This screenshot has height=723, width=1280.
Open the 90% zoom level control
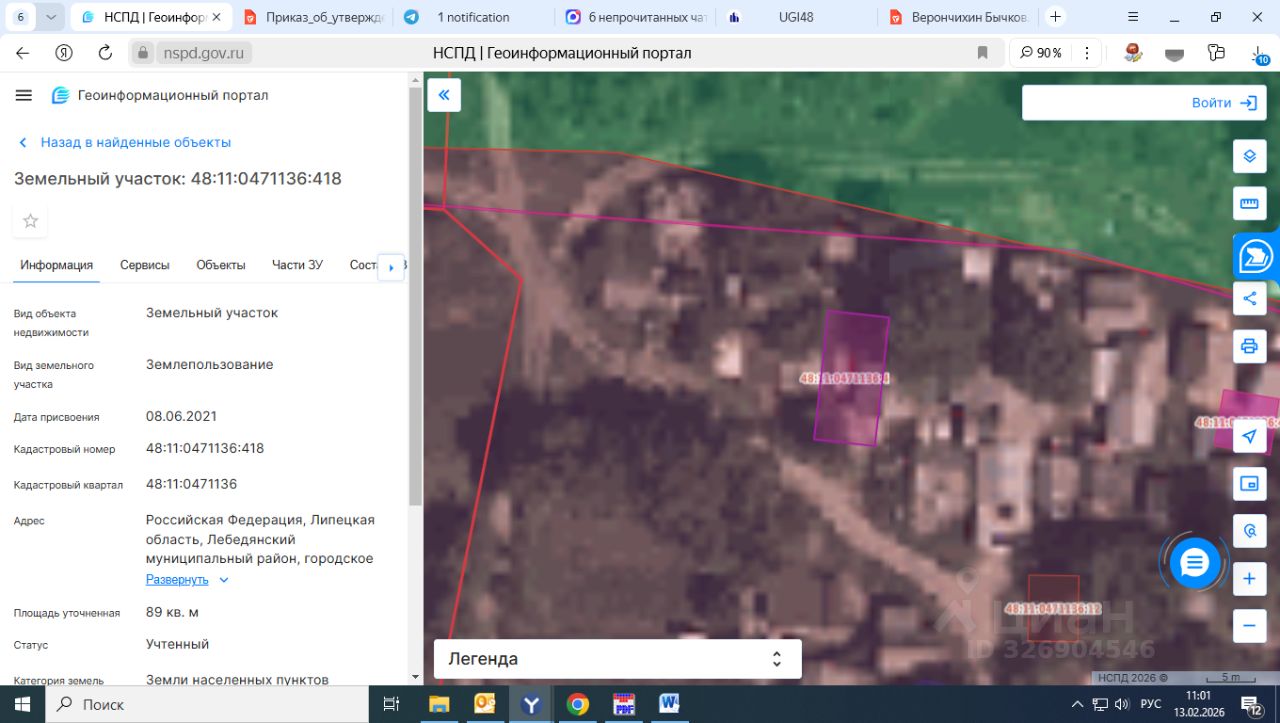(x=1039, y=53)
